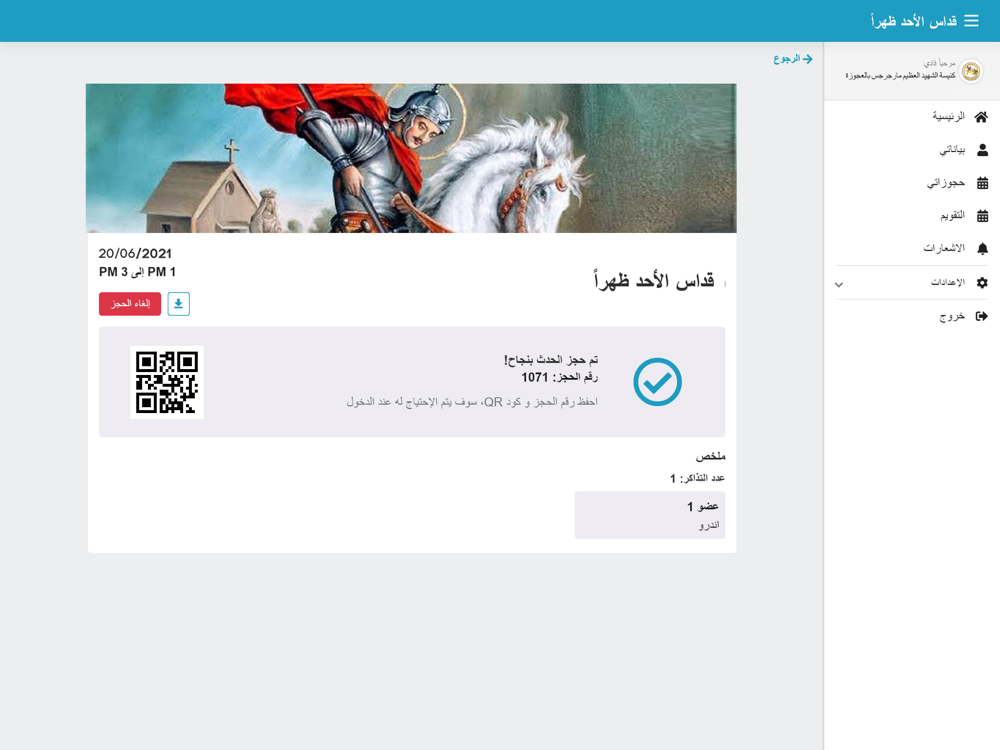This screenshot has height=750, width=1000.
Task: Click the Saint George banner image
Action: point(411,158)
